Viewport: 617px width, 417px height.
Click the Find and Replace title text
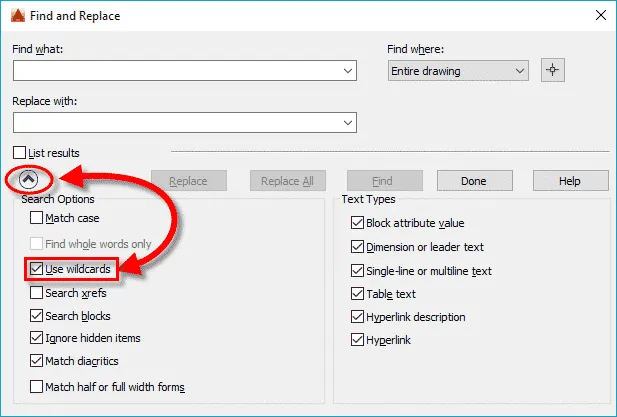coord(75,16)
